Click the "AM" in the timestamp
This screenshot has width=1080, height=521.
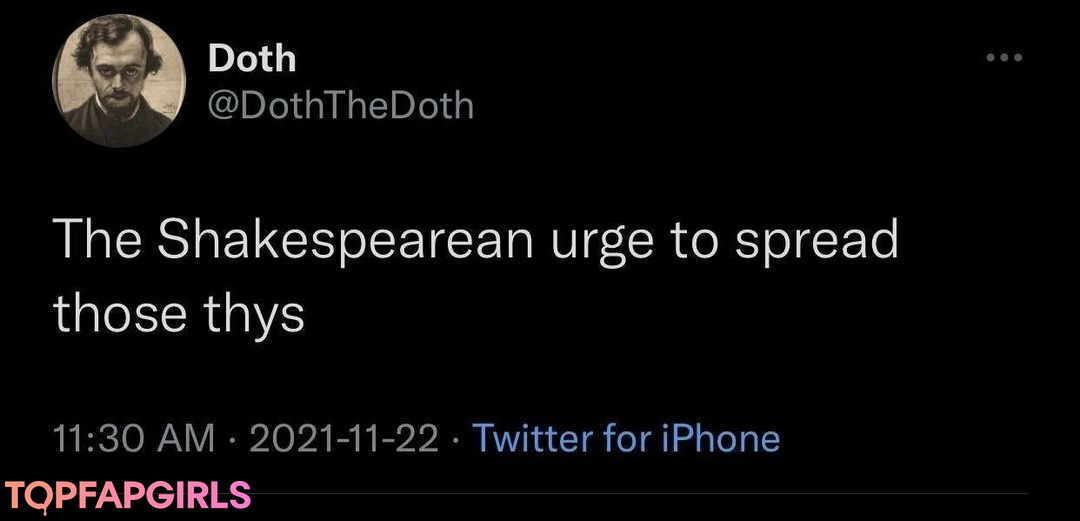coord(186,438)
